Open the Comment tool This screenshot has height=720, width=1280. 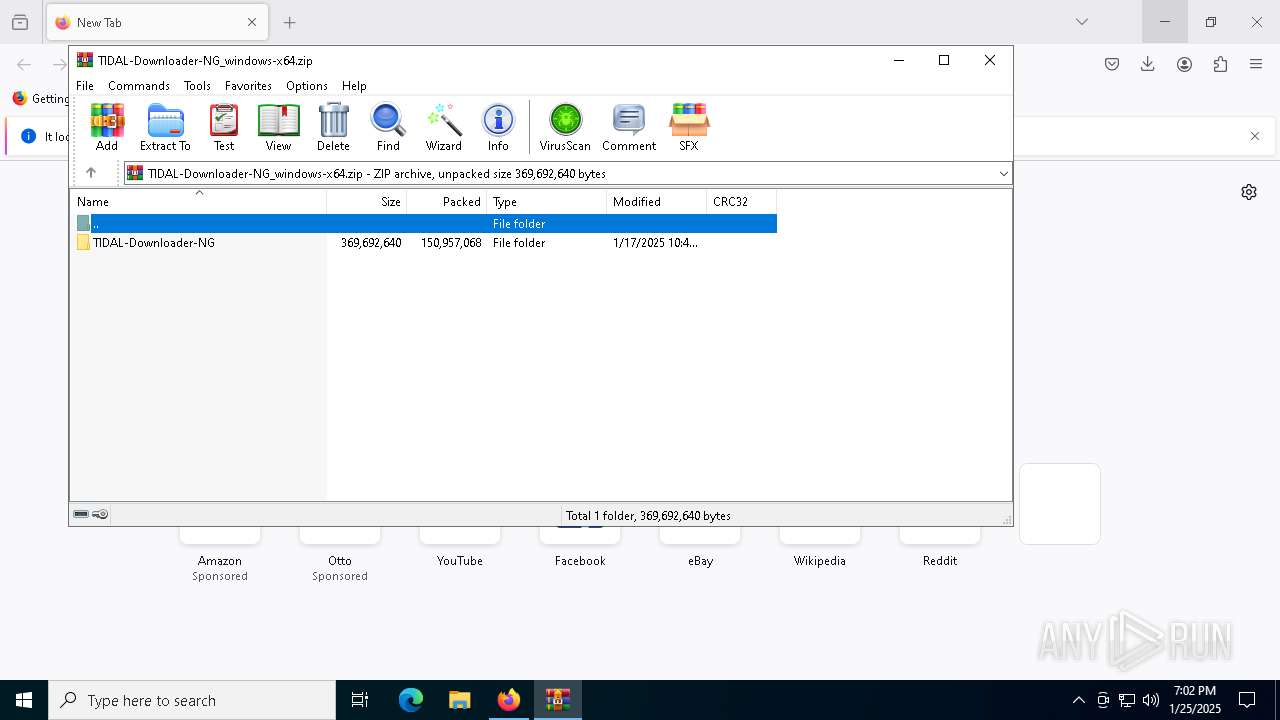(x=629, y=127)
